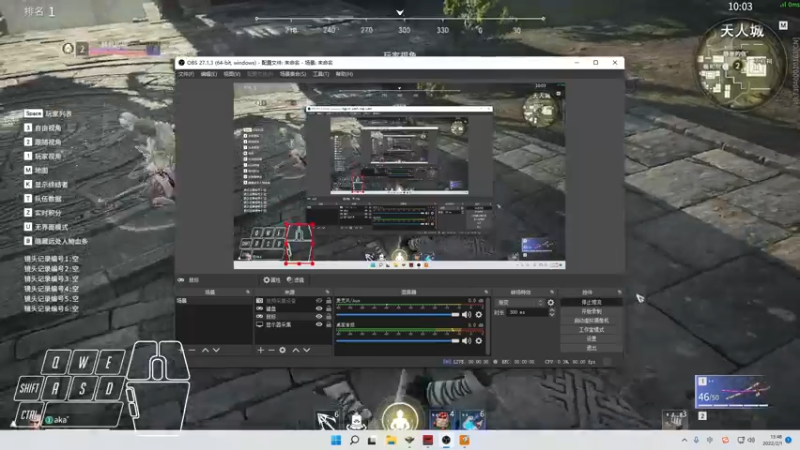Open transition properties gear next to 渐变

(551, 303)
